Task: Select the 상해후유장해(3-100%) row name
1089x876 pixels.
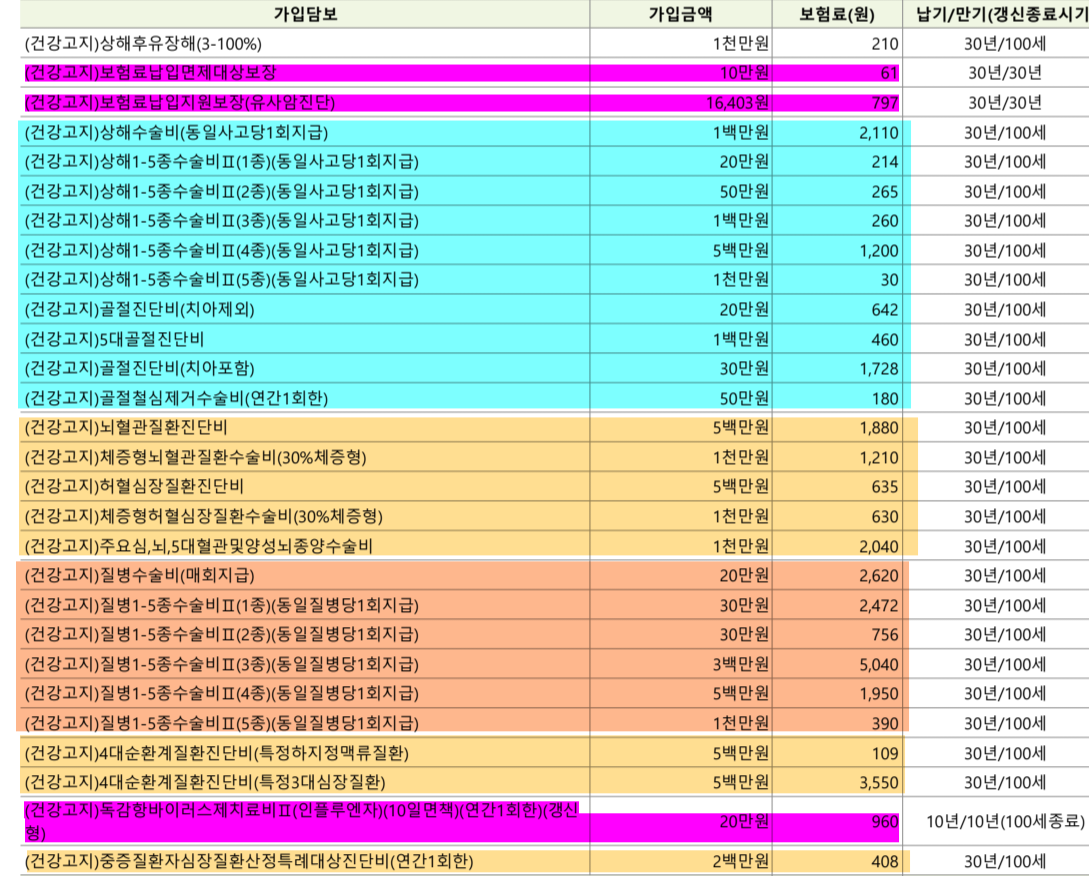Action: 143,44
